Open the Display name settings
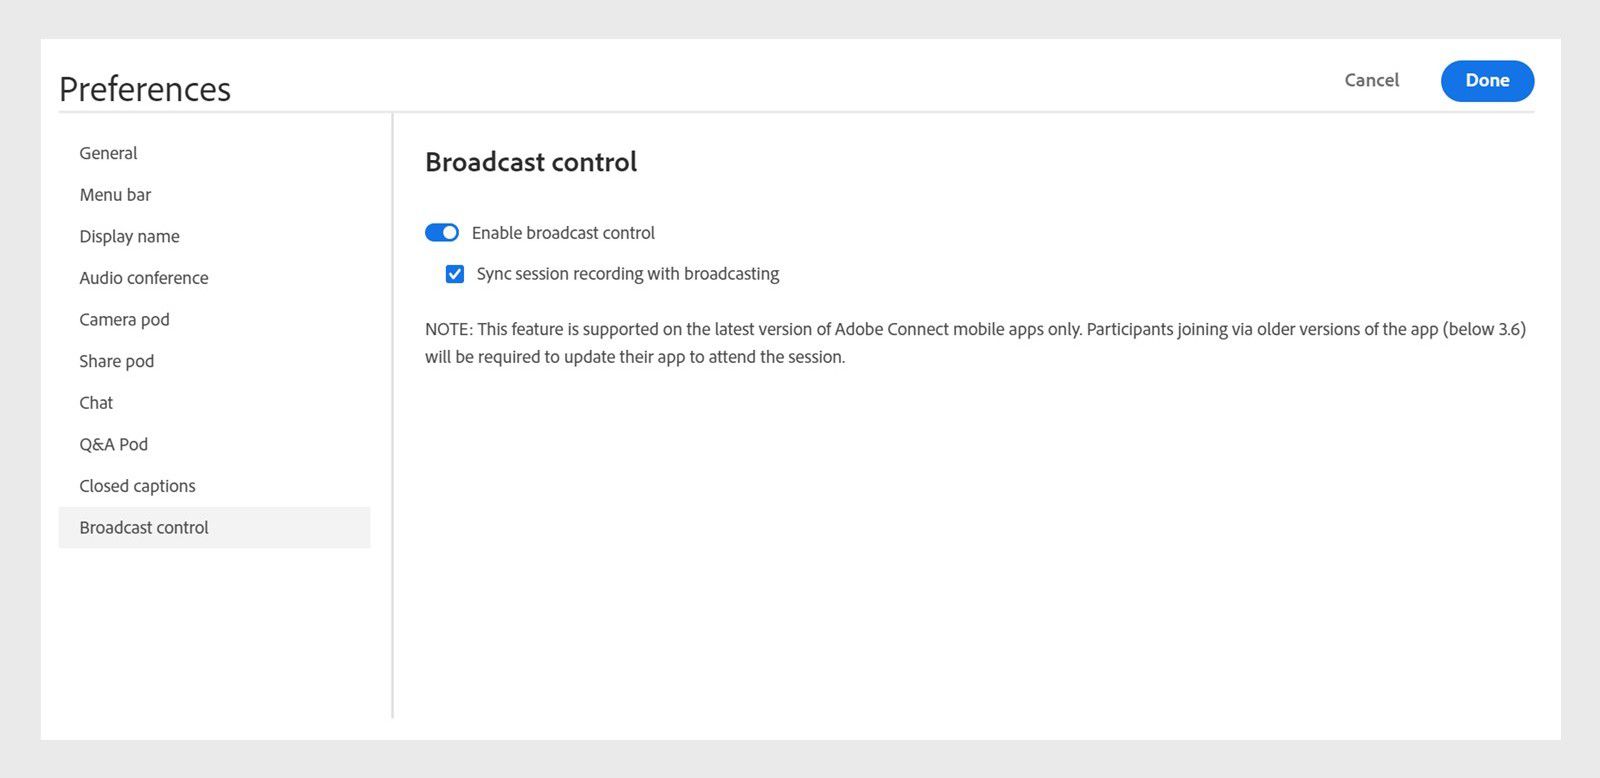 (129, 236)
